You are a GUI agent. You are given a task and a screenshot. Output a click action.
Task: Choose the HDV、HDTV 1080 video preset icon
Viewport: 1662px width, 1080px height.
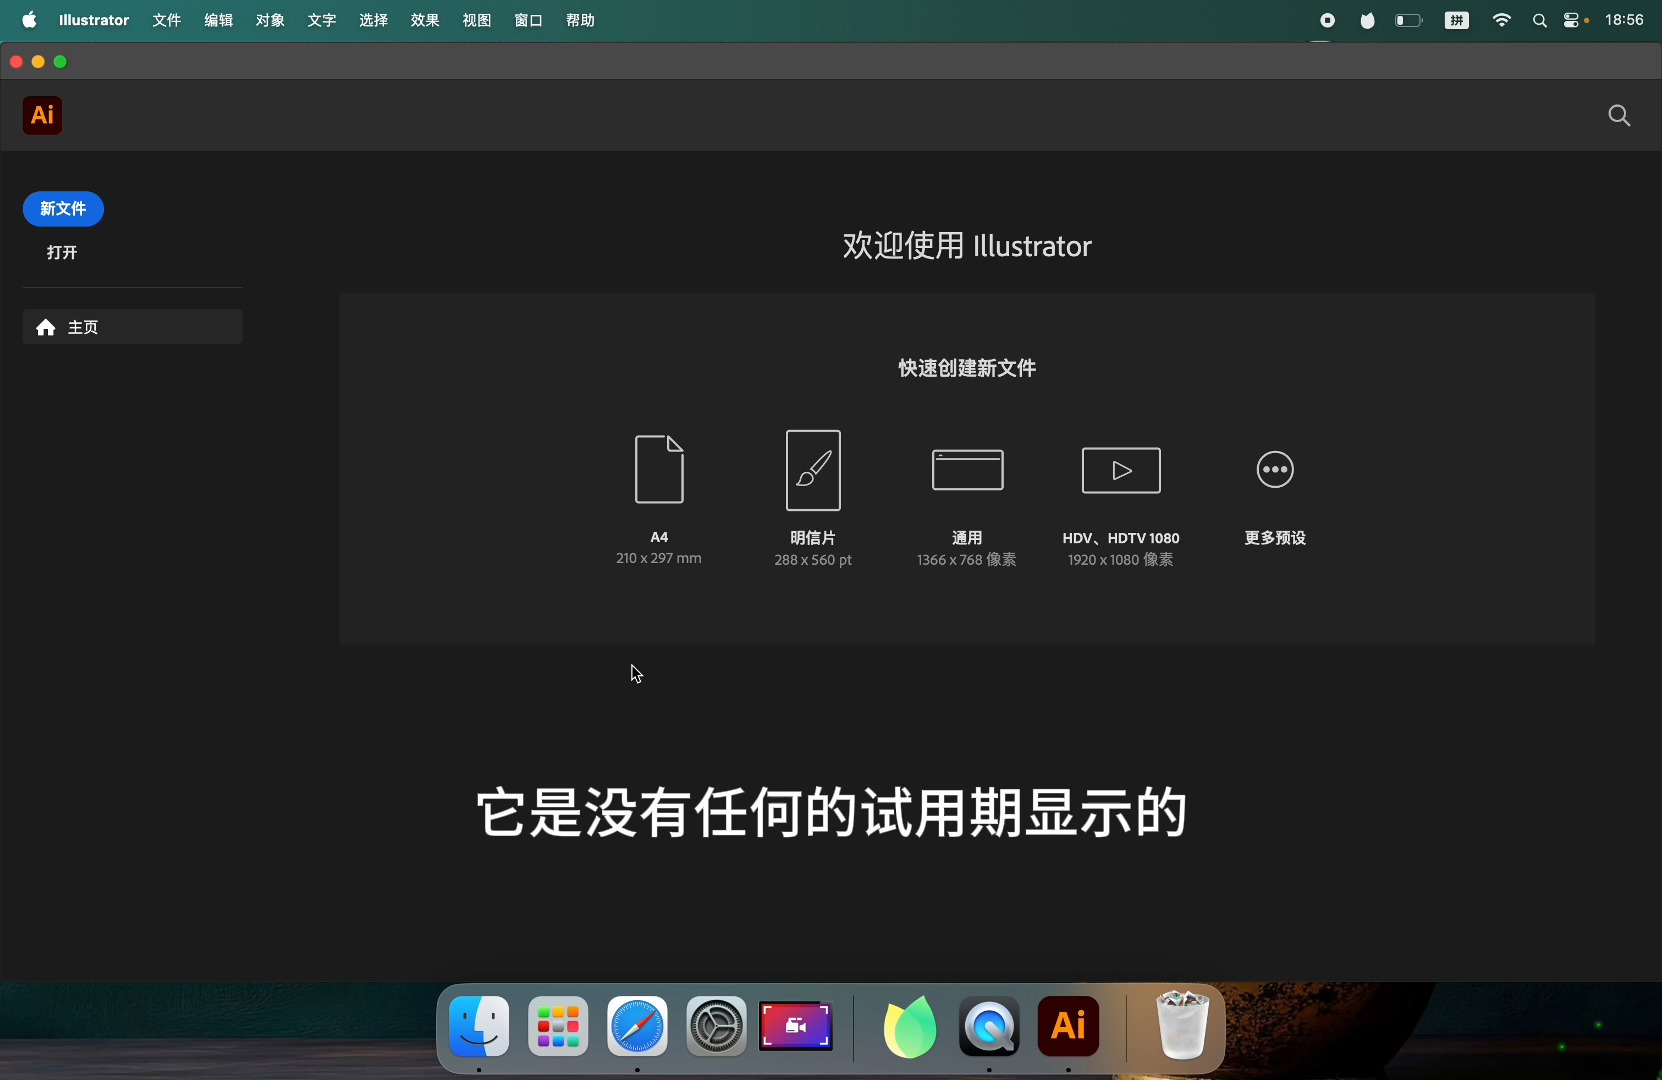(x=1121, y=470)
